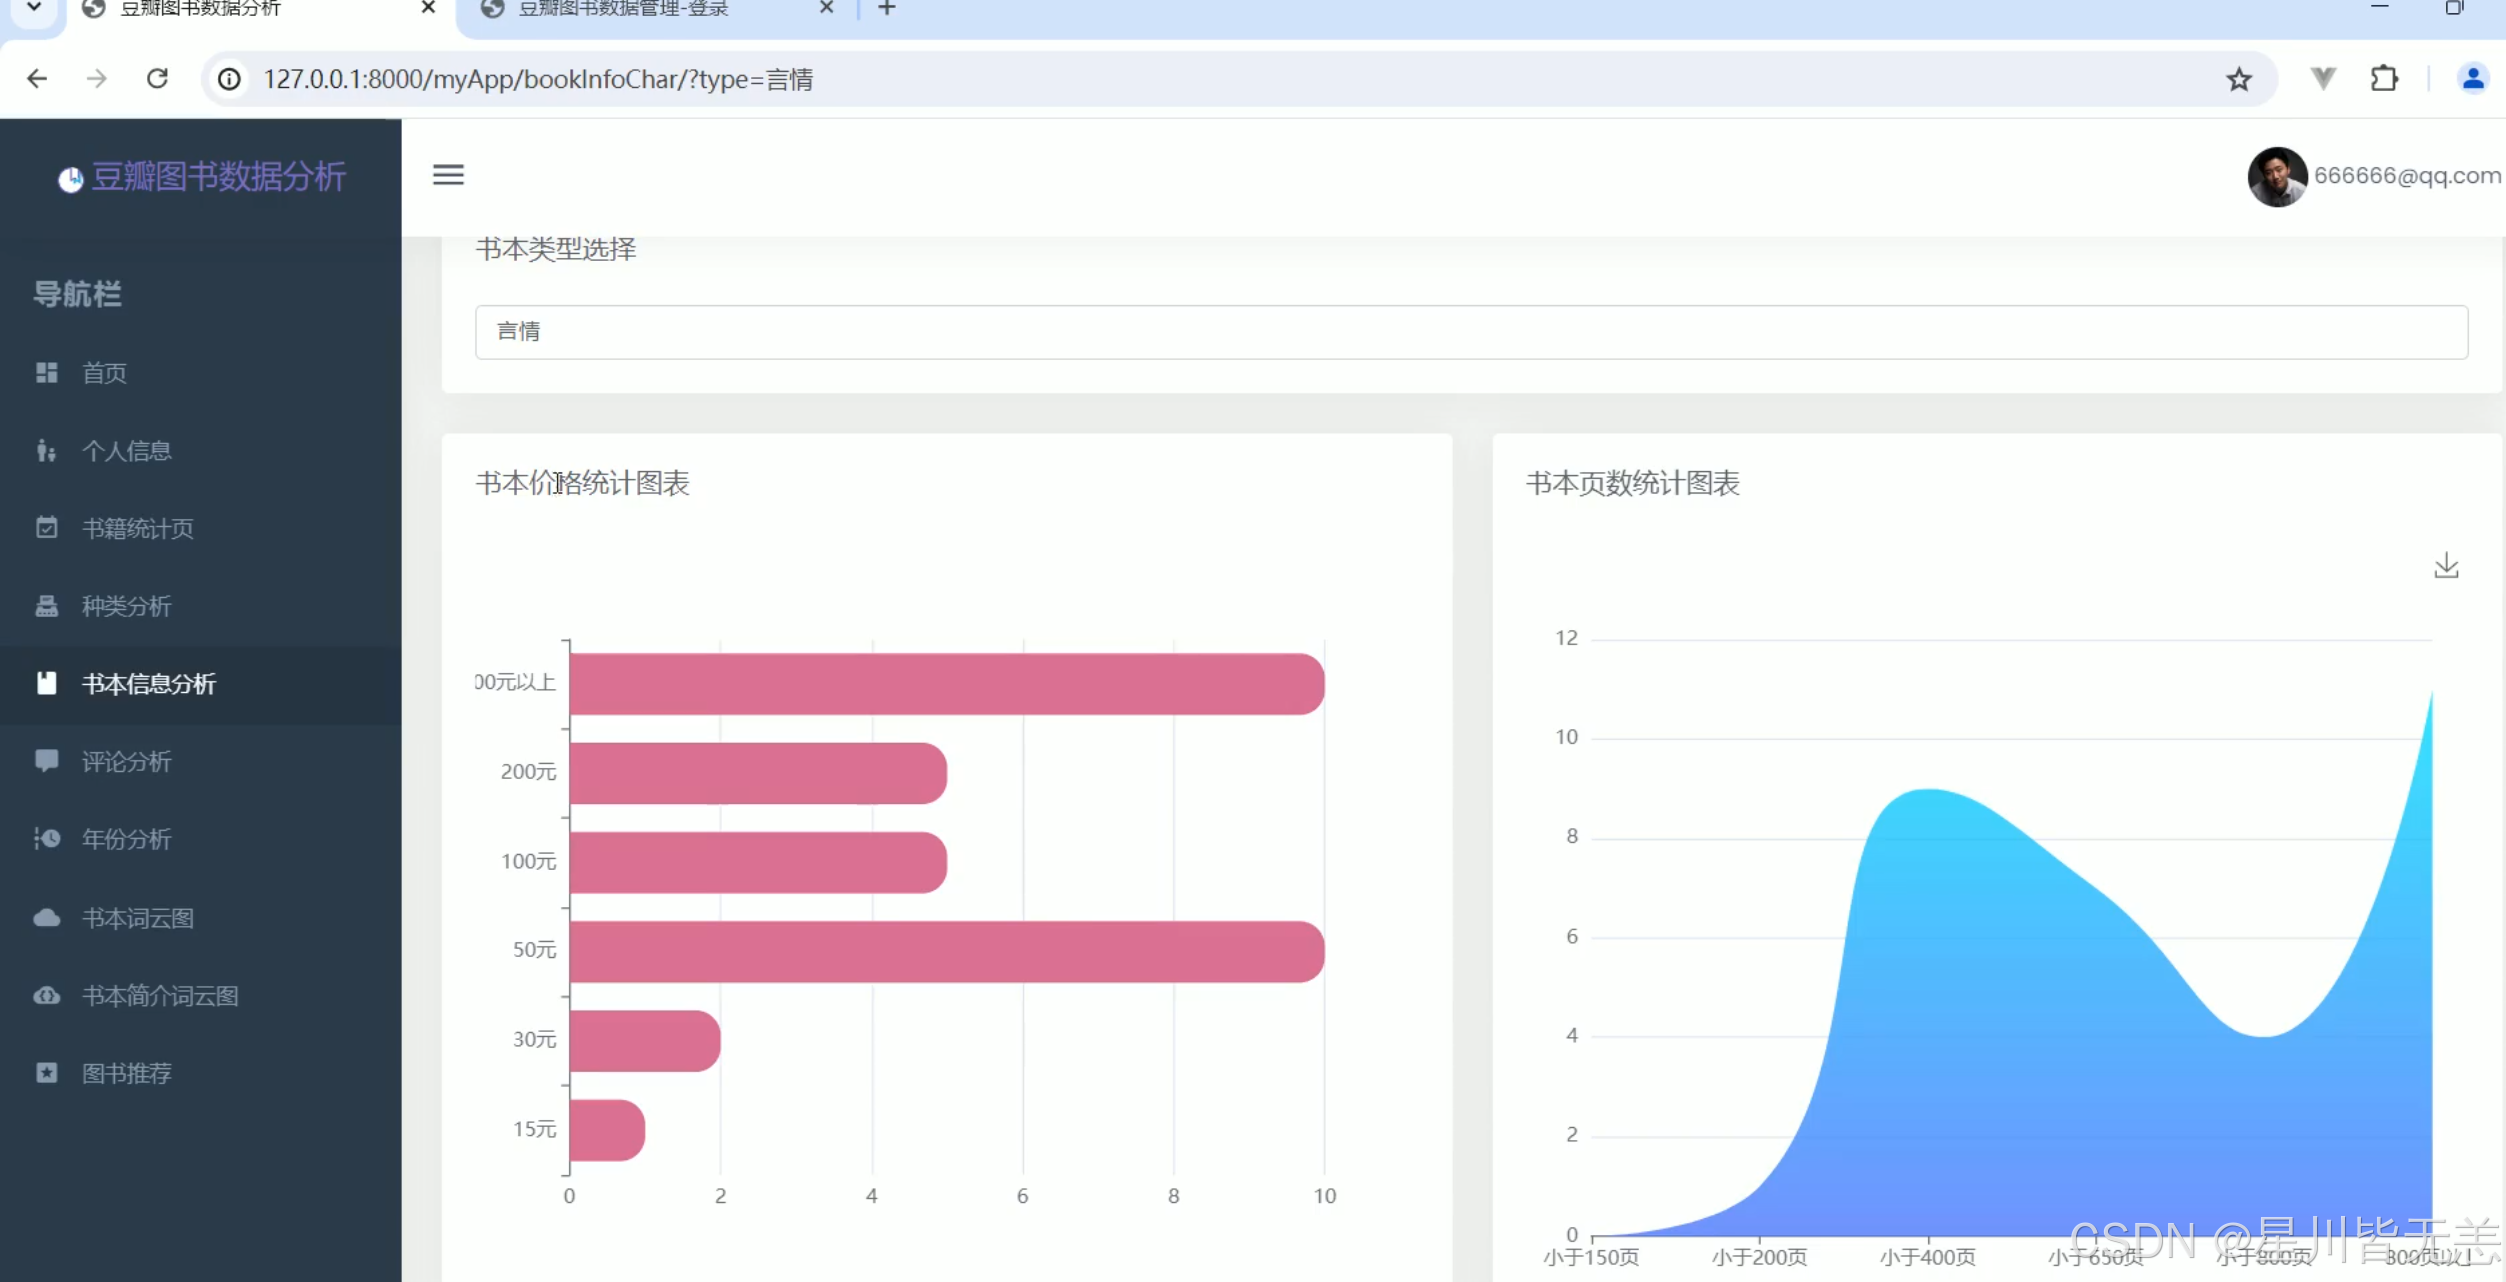Image resolution: width=2506 pixels, height=1282 pixels.
Task: Switch to the 豆瓣图书数据管理-登录 tab
Action: pyautogui.click(x=624, y=10)
